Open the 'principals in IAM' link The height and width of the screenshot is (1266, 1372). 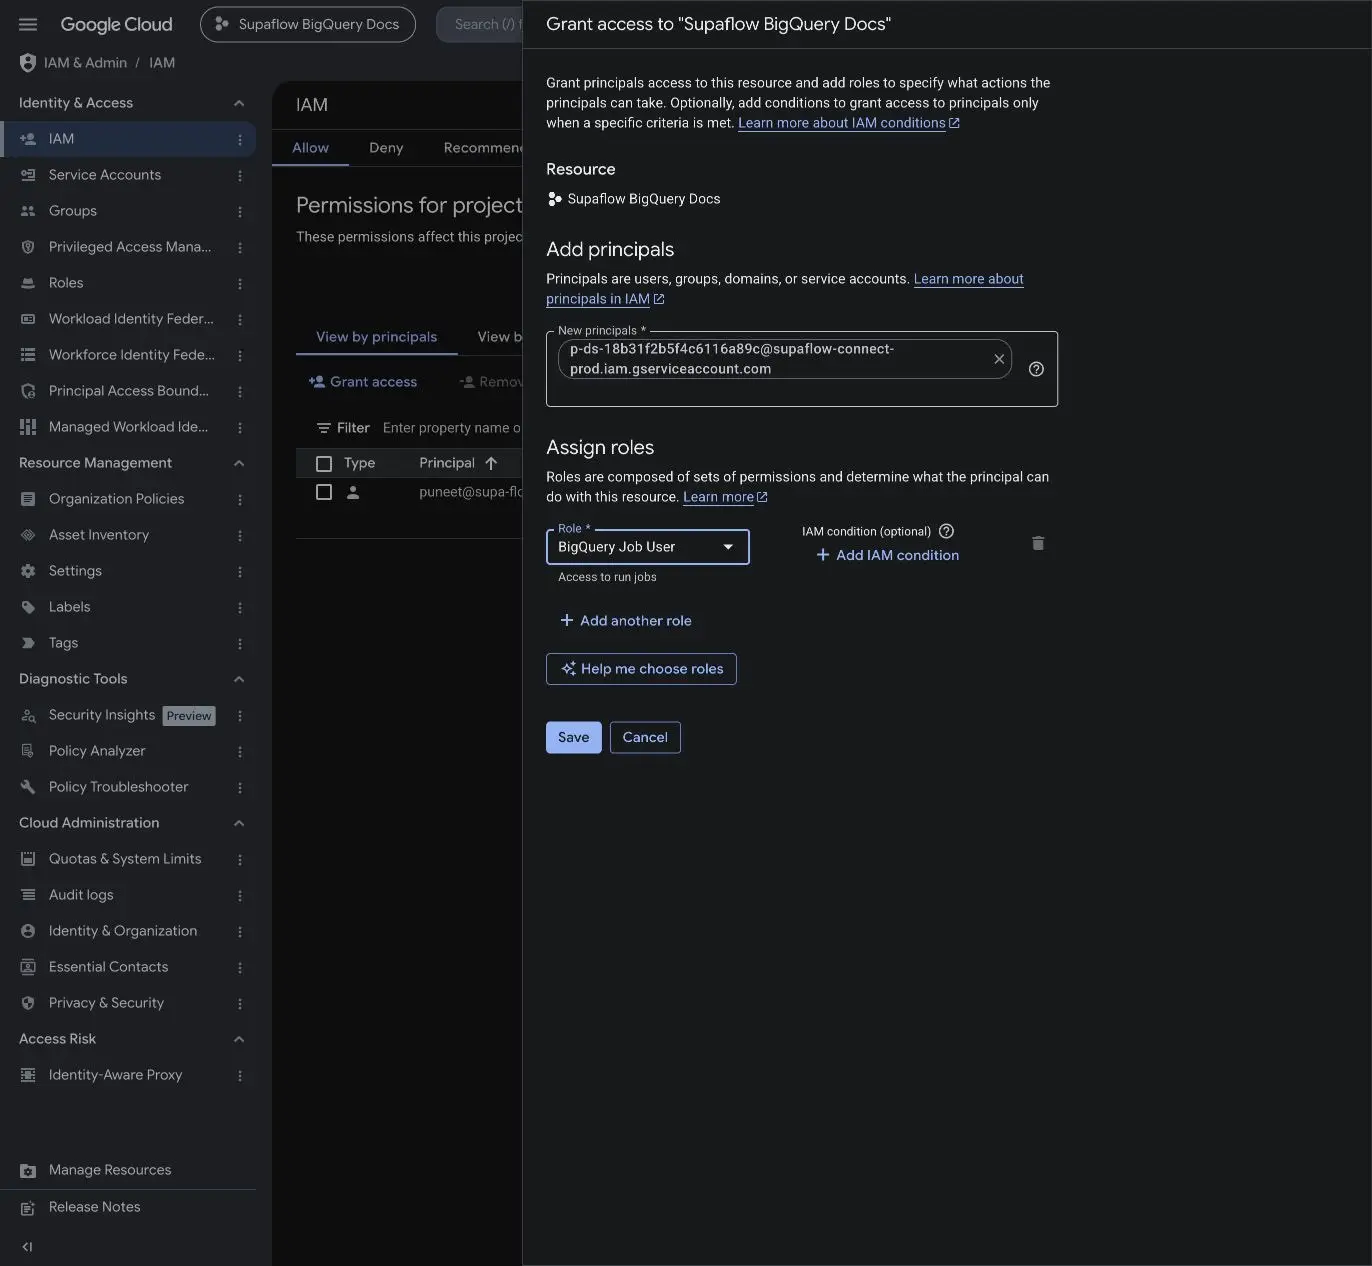click(x=605, y=299)
